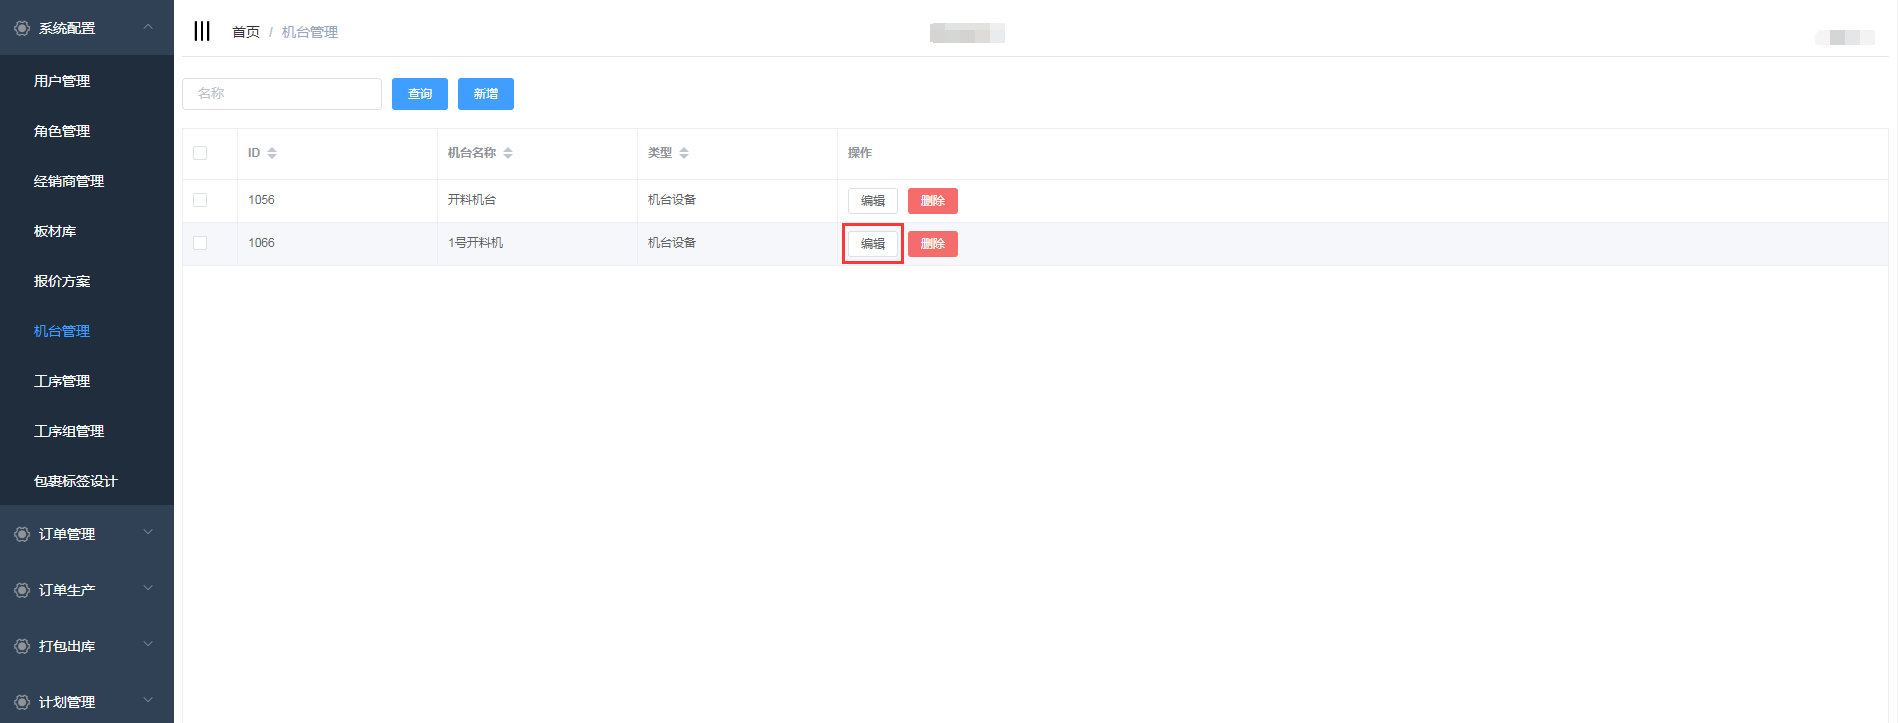Open 工序管理 in the sidebar

[62, 381]
